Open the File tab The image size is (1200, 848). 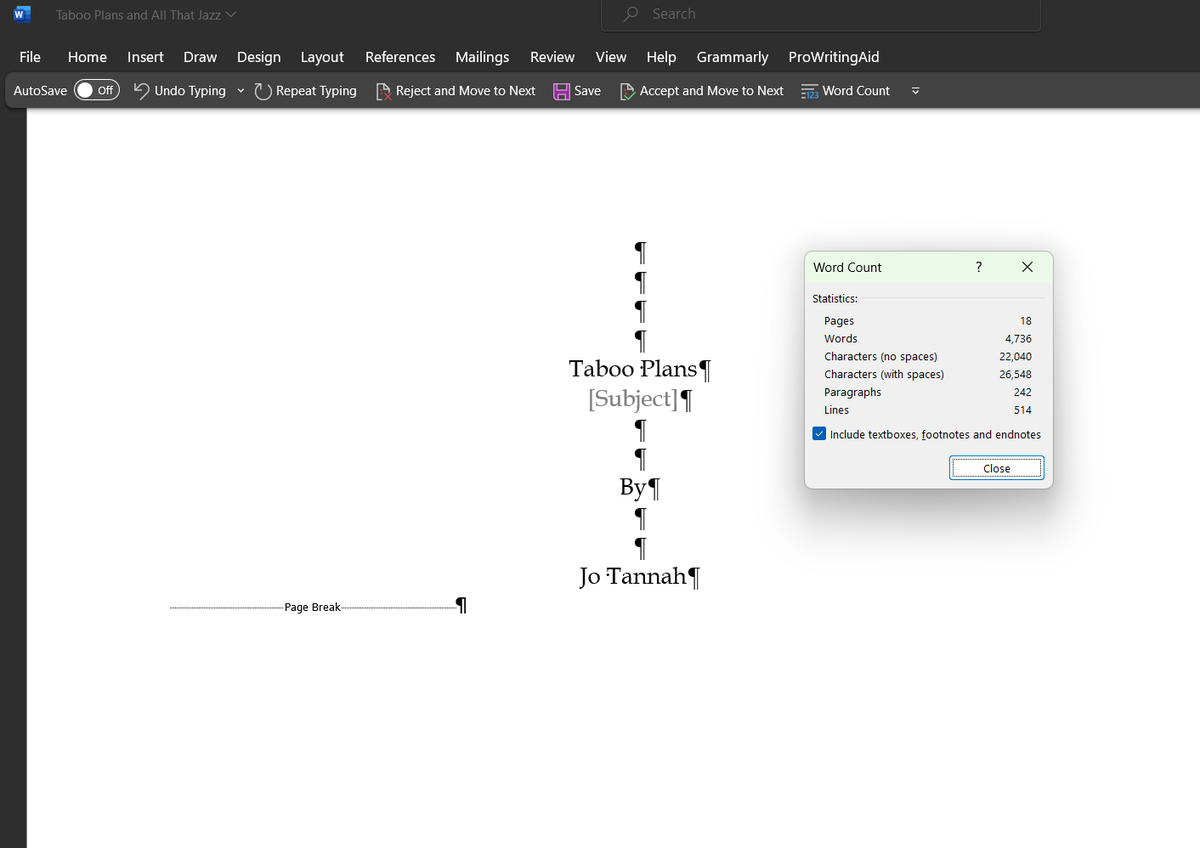coord(30,57)
